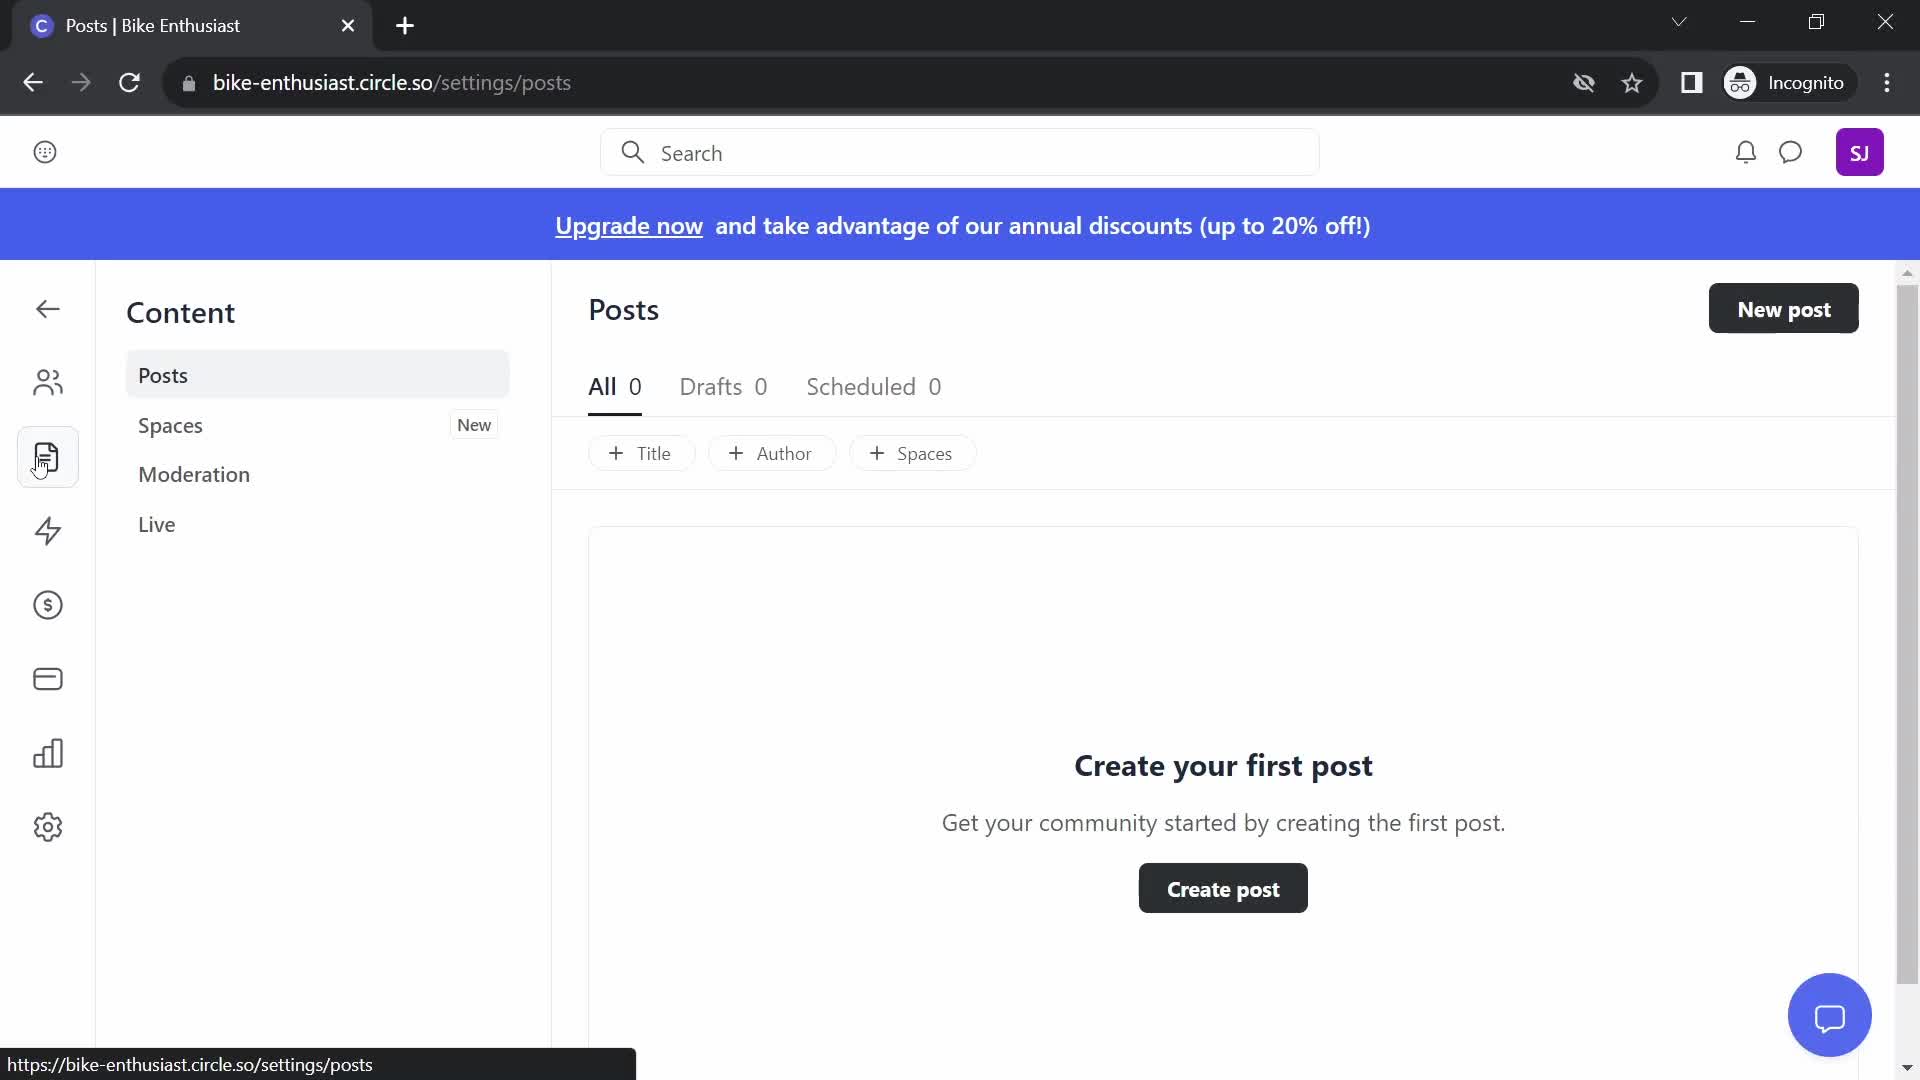Open the Content management icon
The height and width of the screenshot is (1080, 1920).
pos(46,458)
